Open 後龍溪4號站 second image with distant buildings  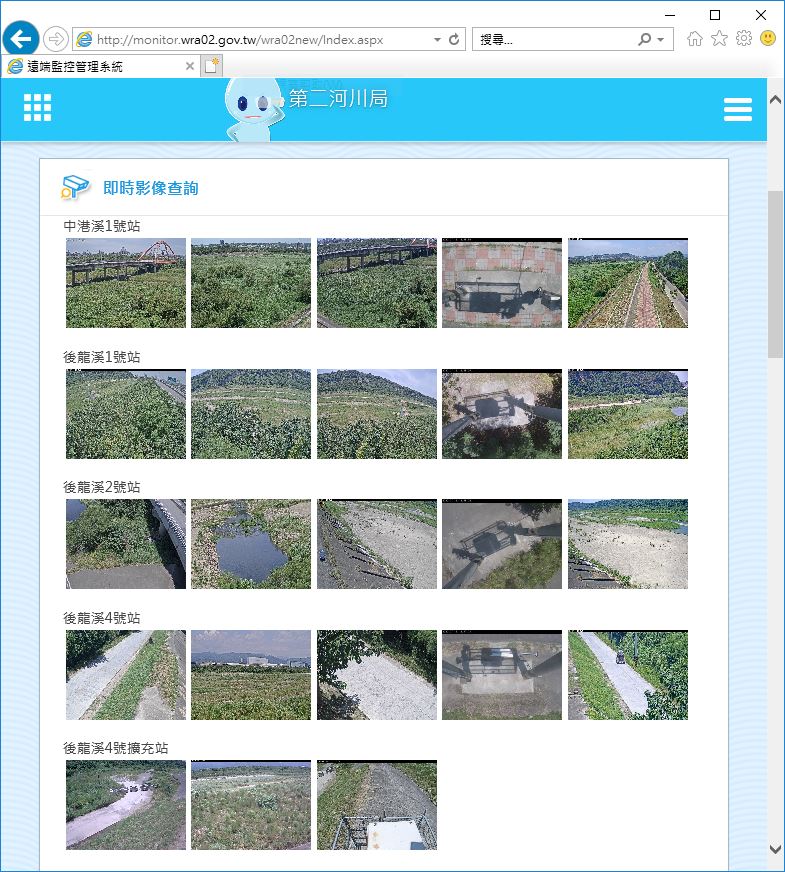pos(251,675)
